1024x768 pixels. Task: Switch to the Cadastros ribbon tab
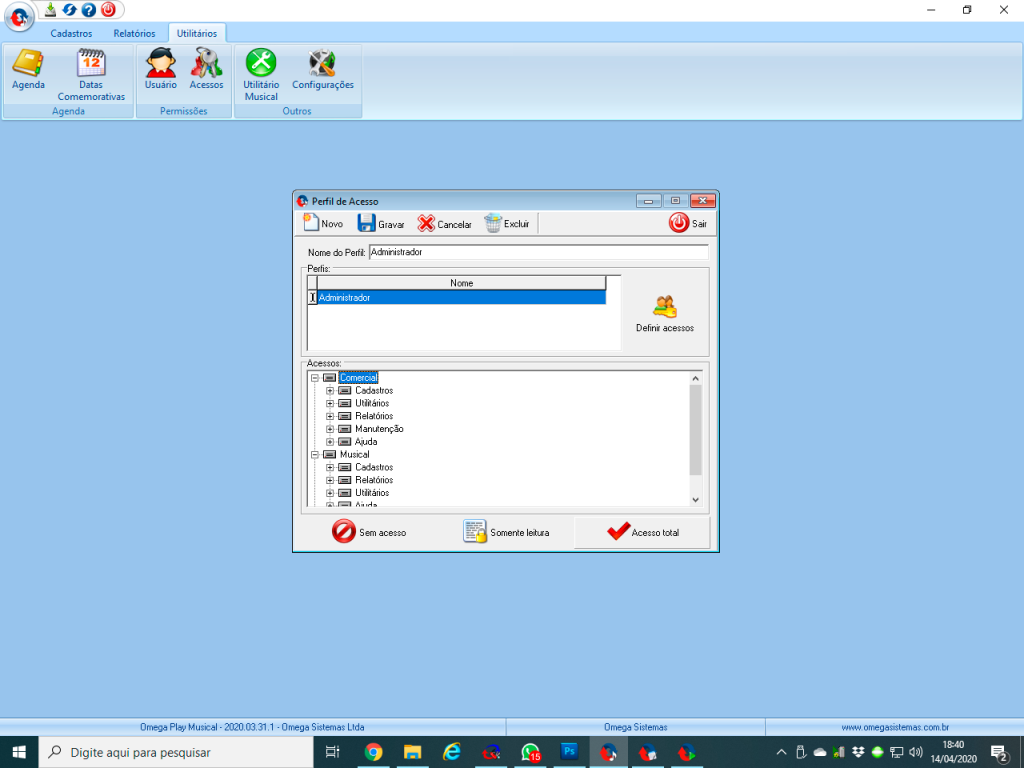(71, 33)
